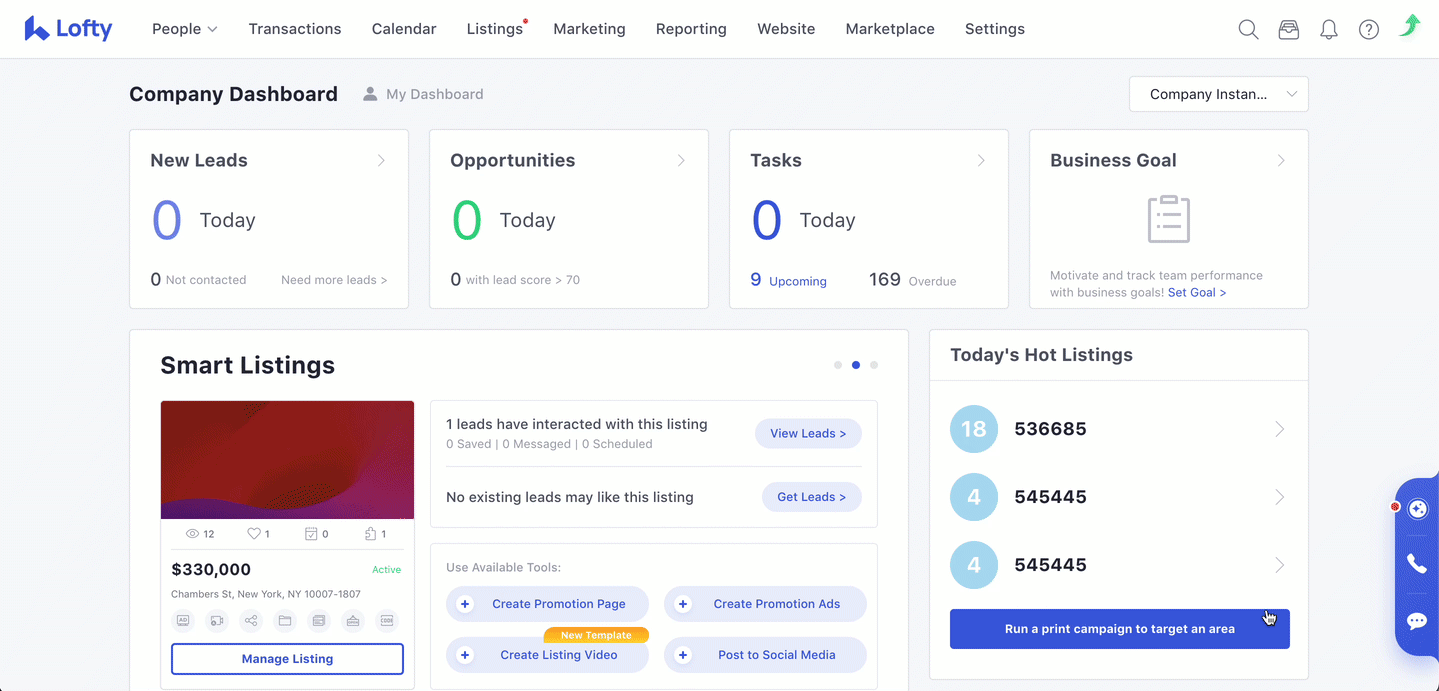
Task: Open the global search icon
Action: [x=1248, y=29]
